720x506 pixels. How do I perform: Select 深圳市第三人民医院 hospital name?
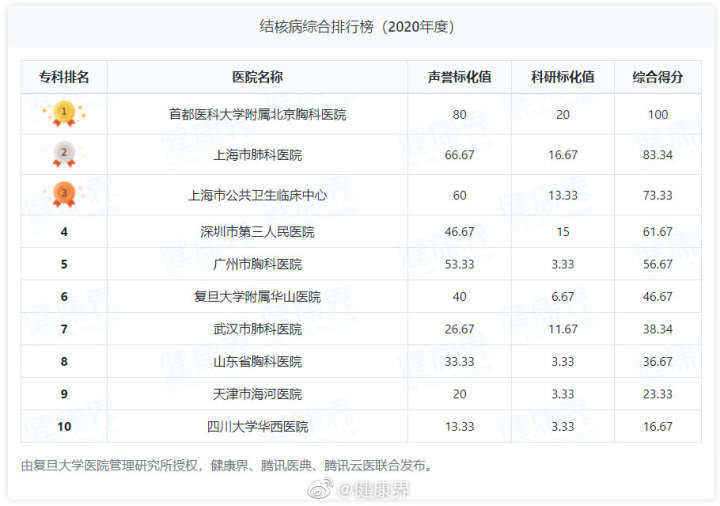tap(257, 231)
